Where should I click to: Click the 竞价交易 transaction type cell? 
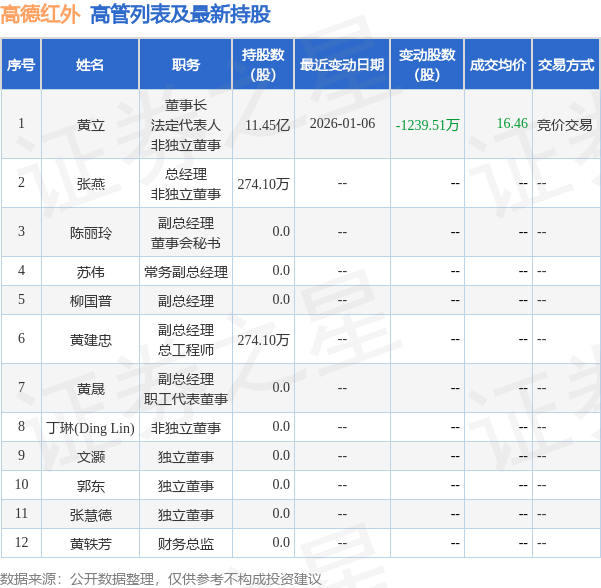tap(565, 125)
